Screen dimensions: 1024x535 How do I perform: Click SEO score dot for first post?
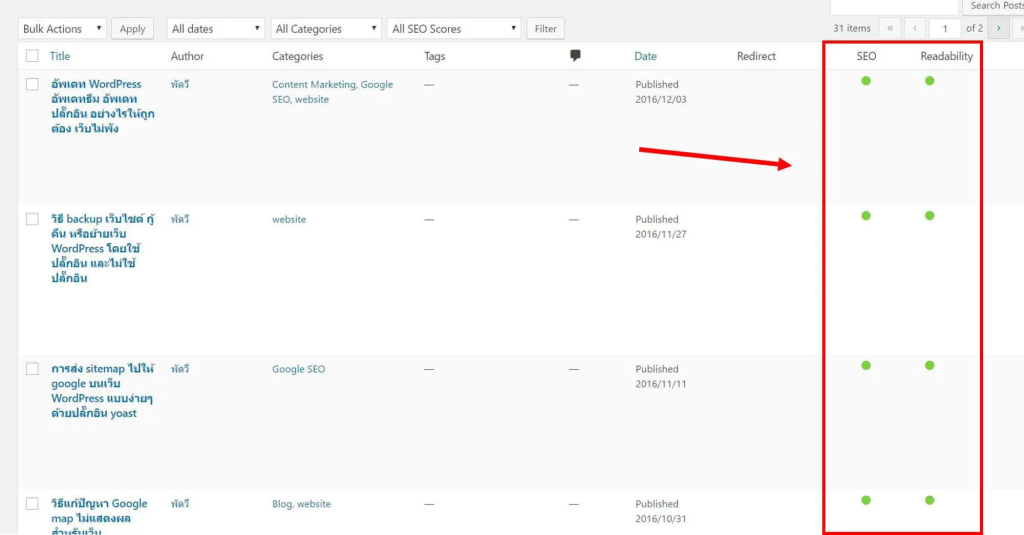[866, 81]
